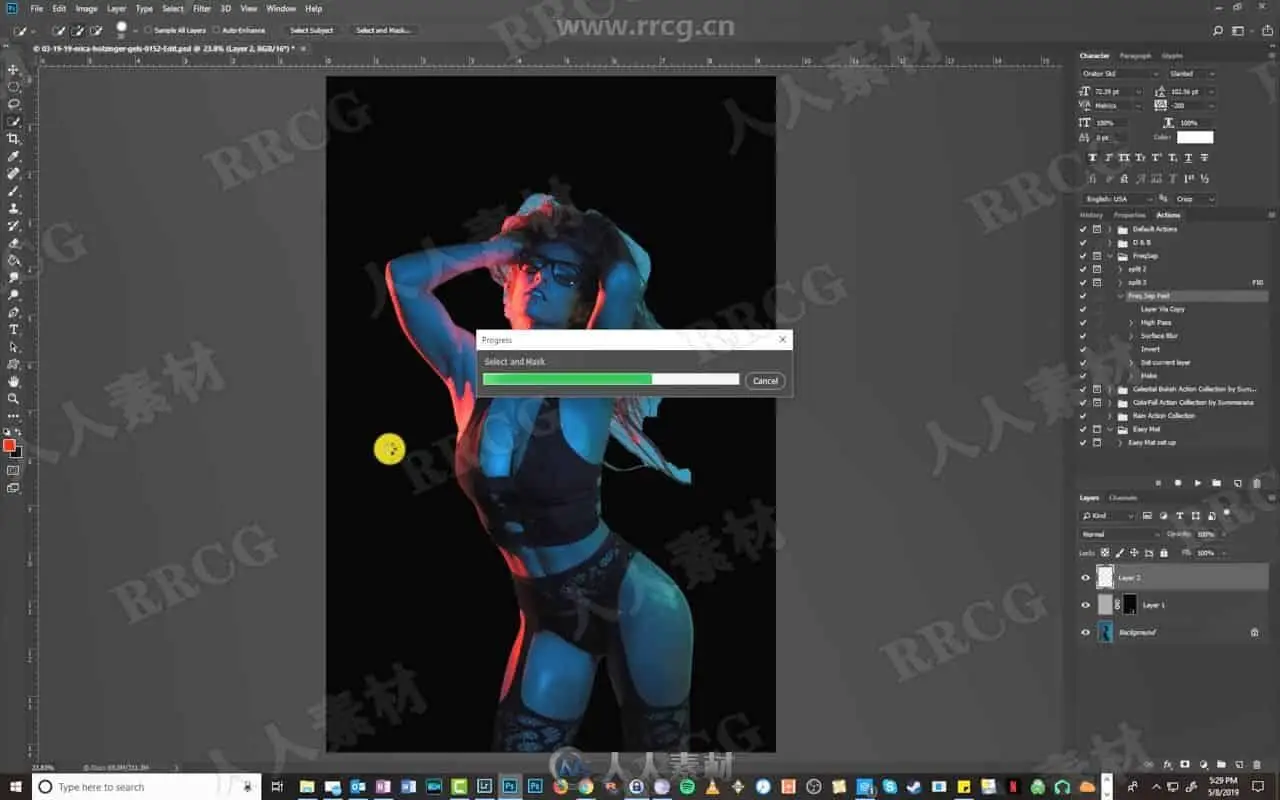Viewport: 1280px width, 800px height.
Task: Select the Crop tool
Action: coord(14,139)
